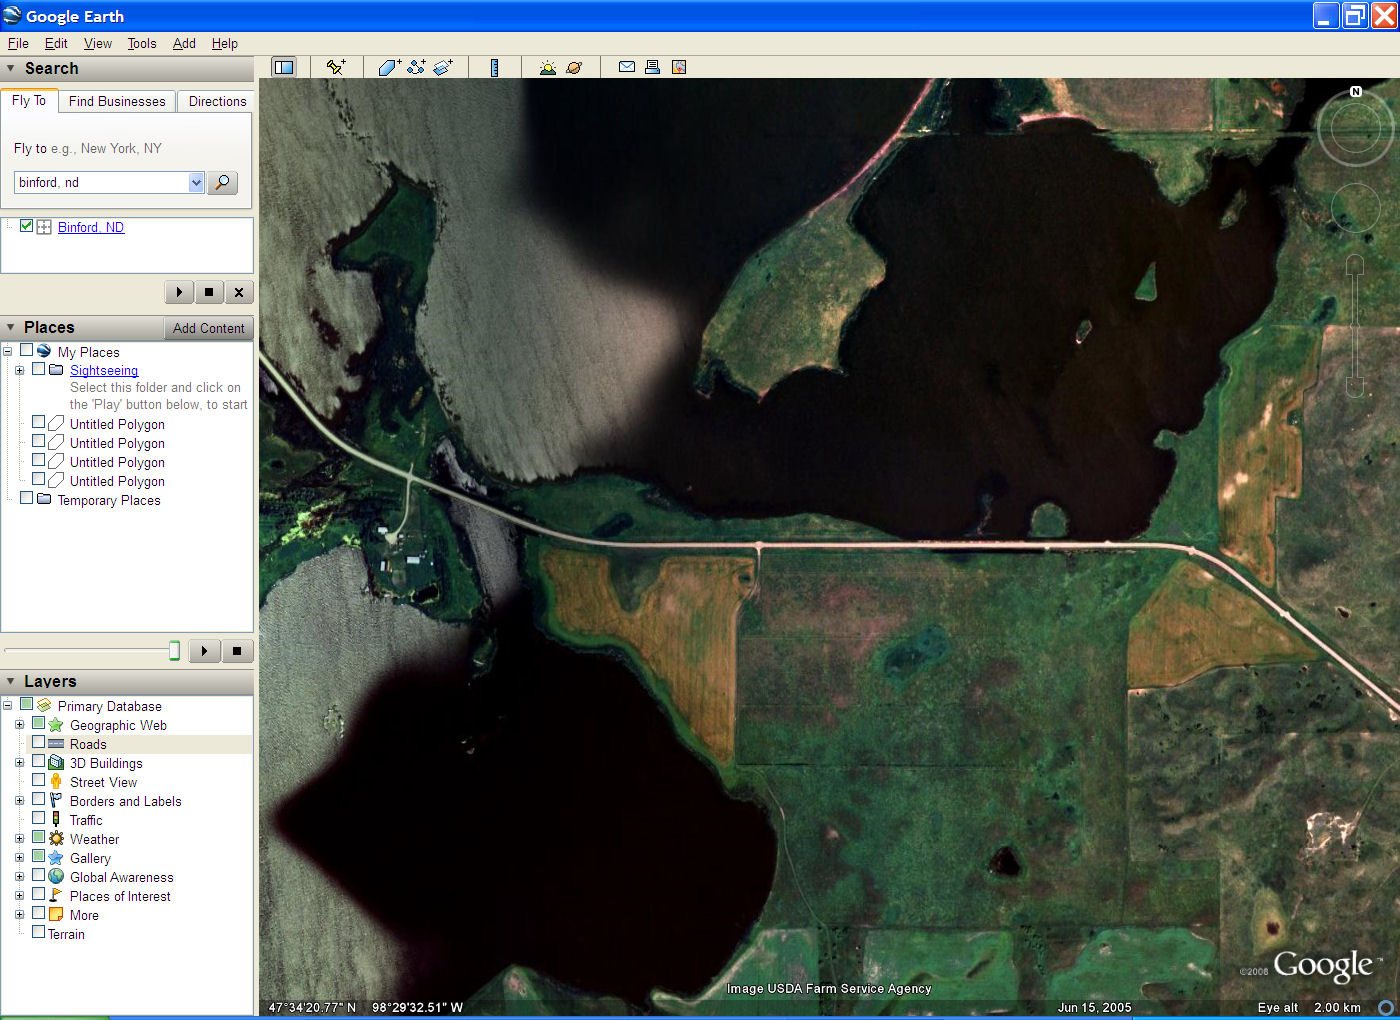Click the tour speed slider handle
This screenshot has height=1020, width=1400.
(174, 651)
